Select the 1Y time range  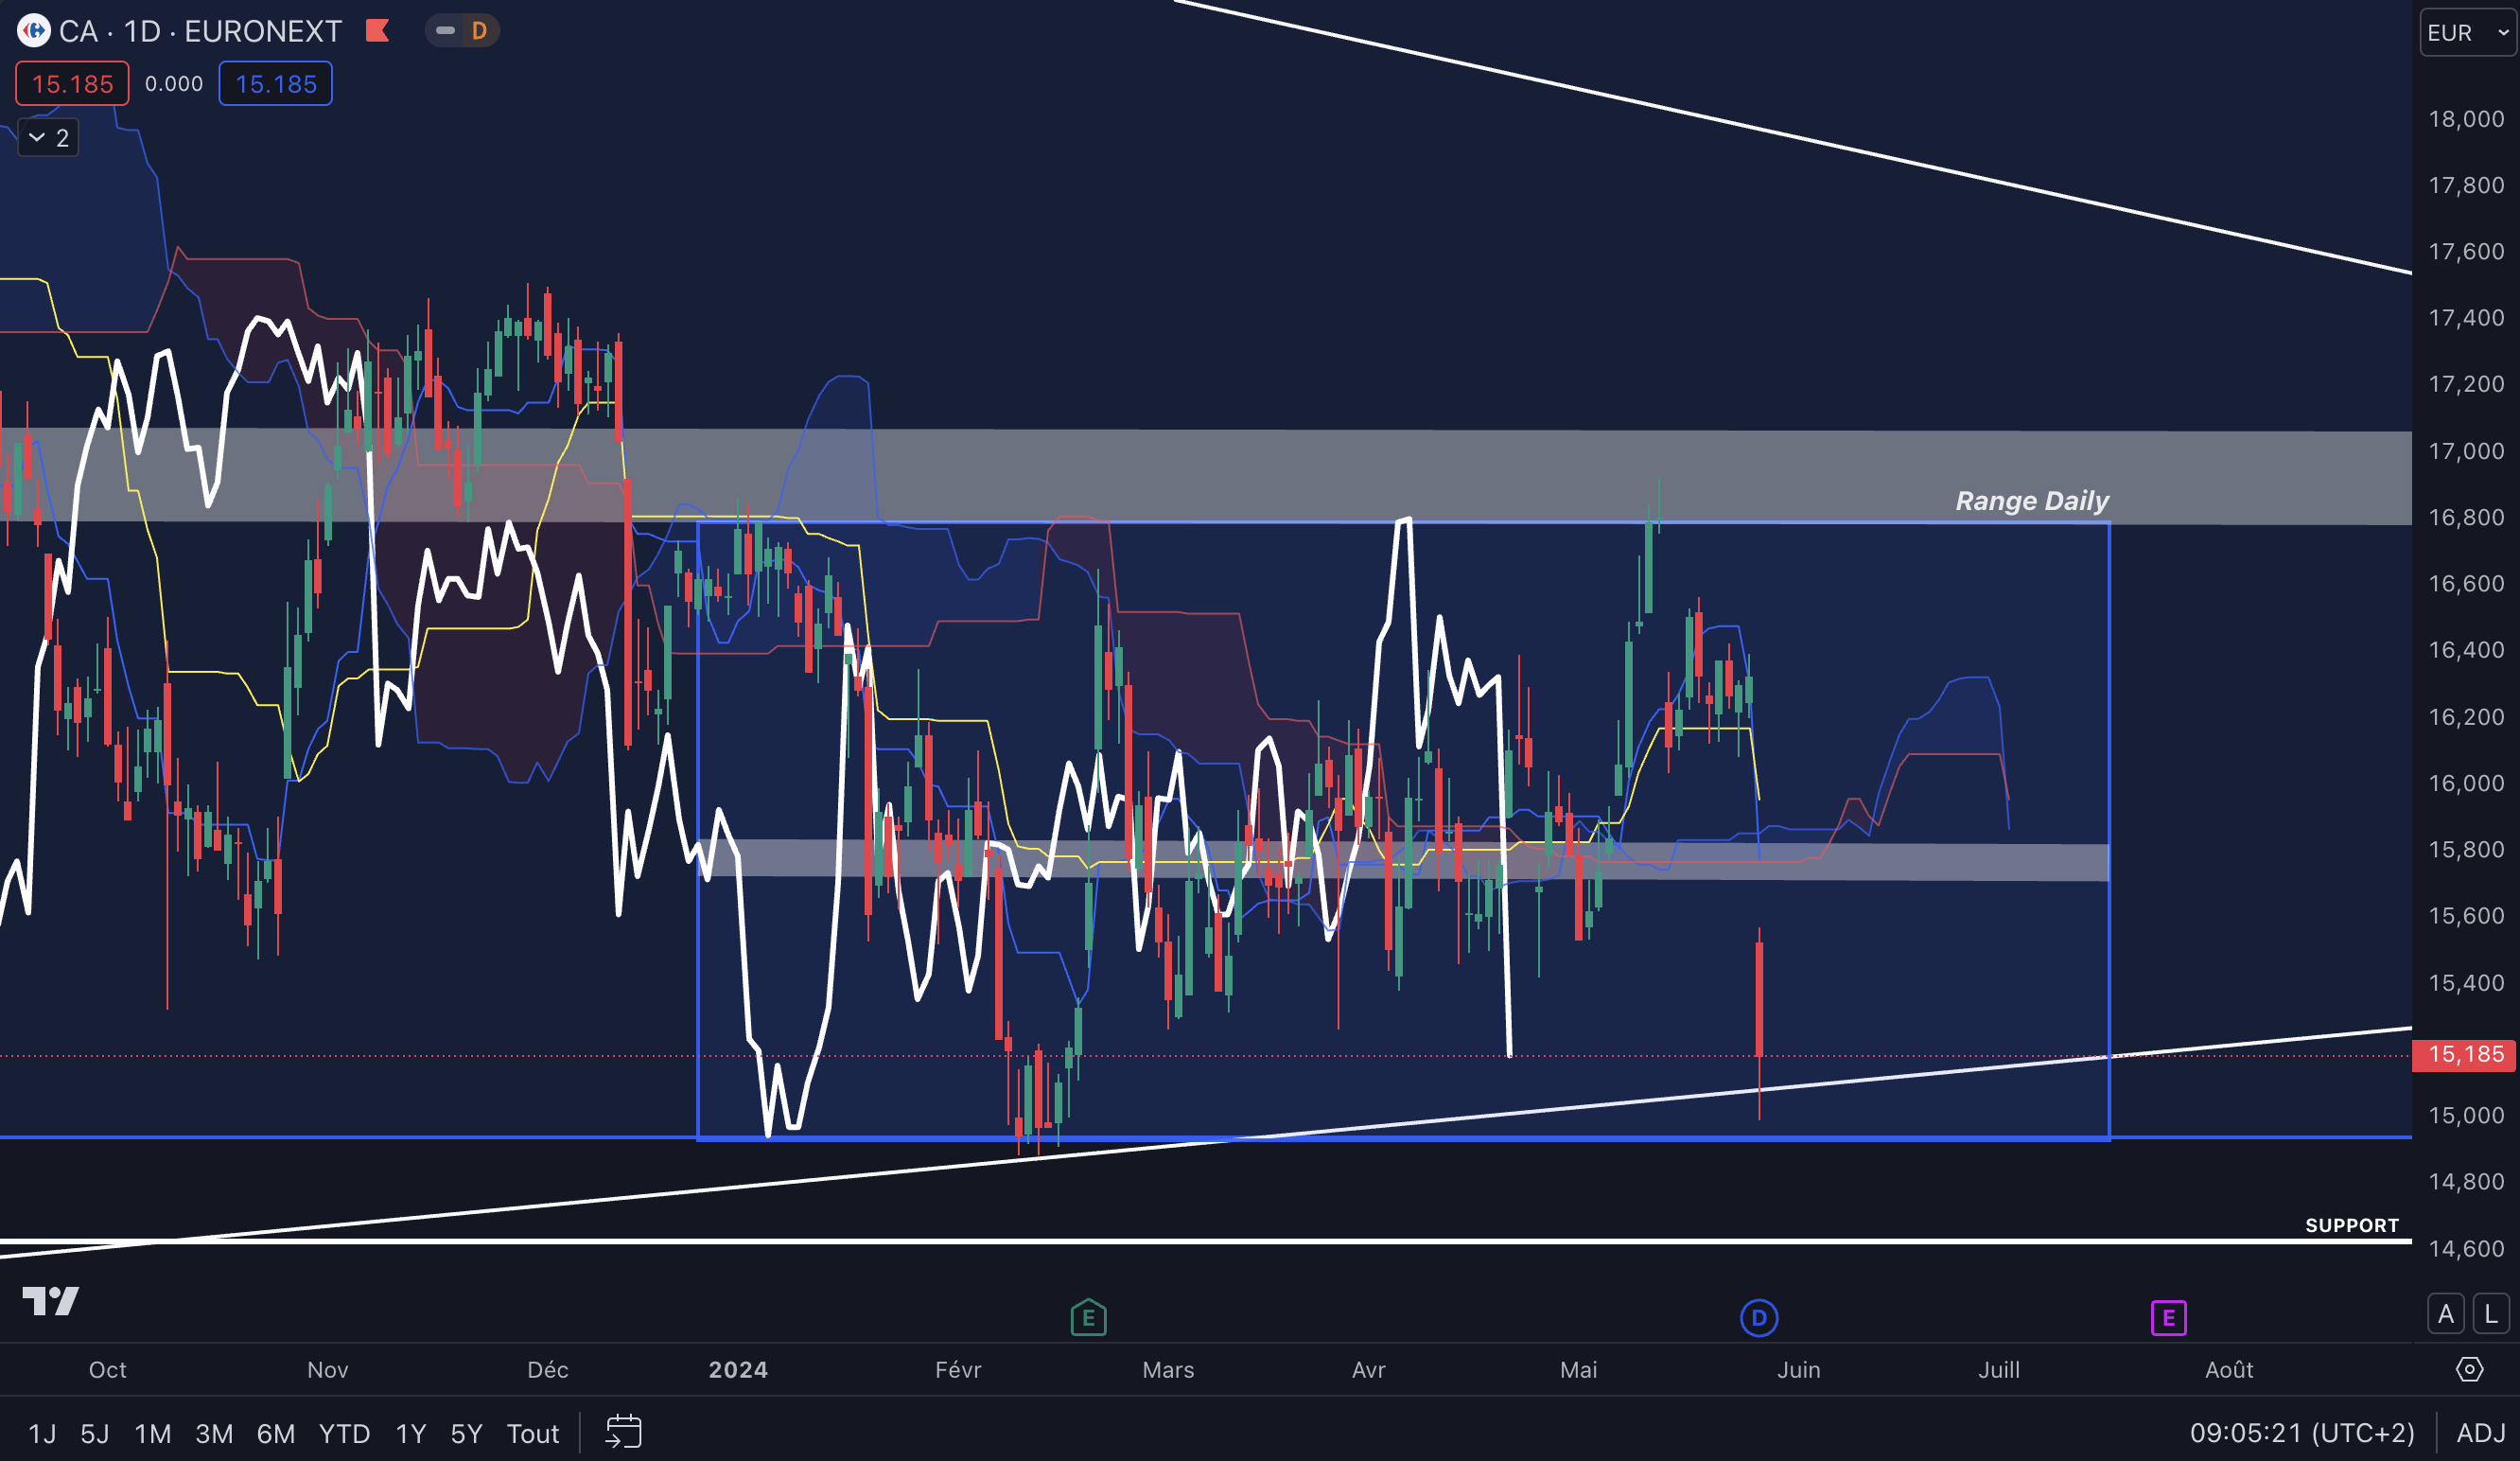tap(411, 1434)
